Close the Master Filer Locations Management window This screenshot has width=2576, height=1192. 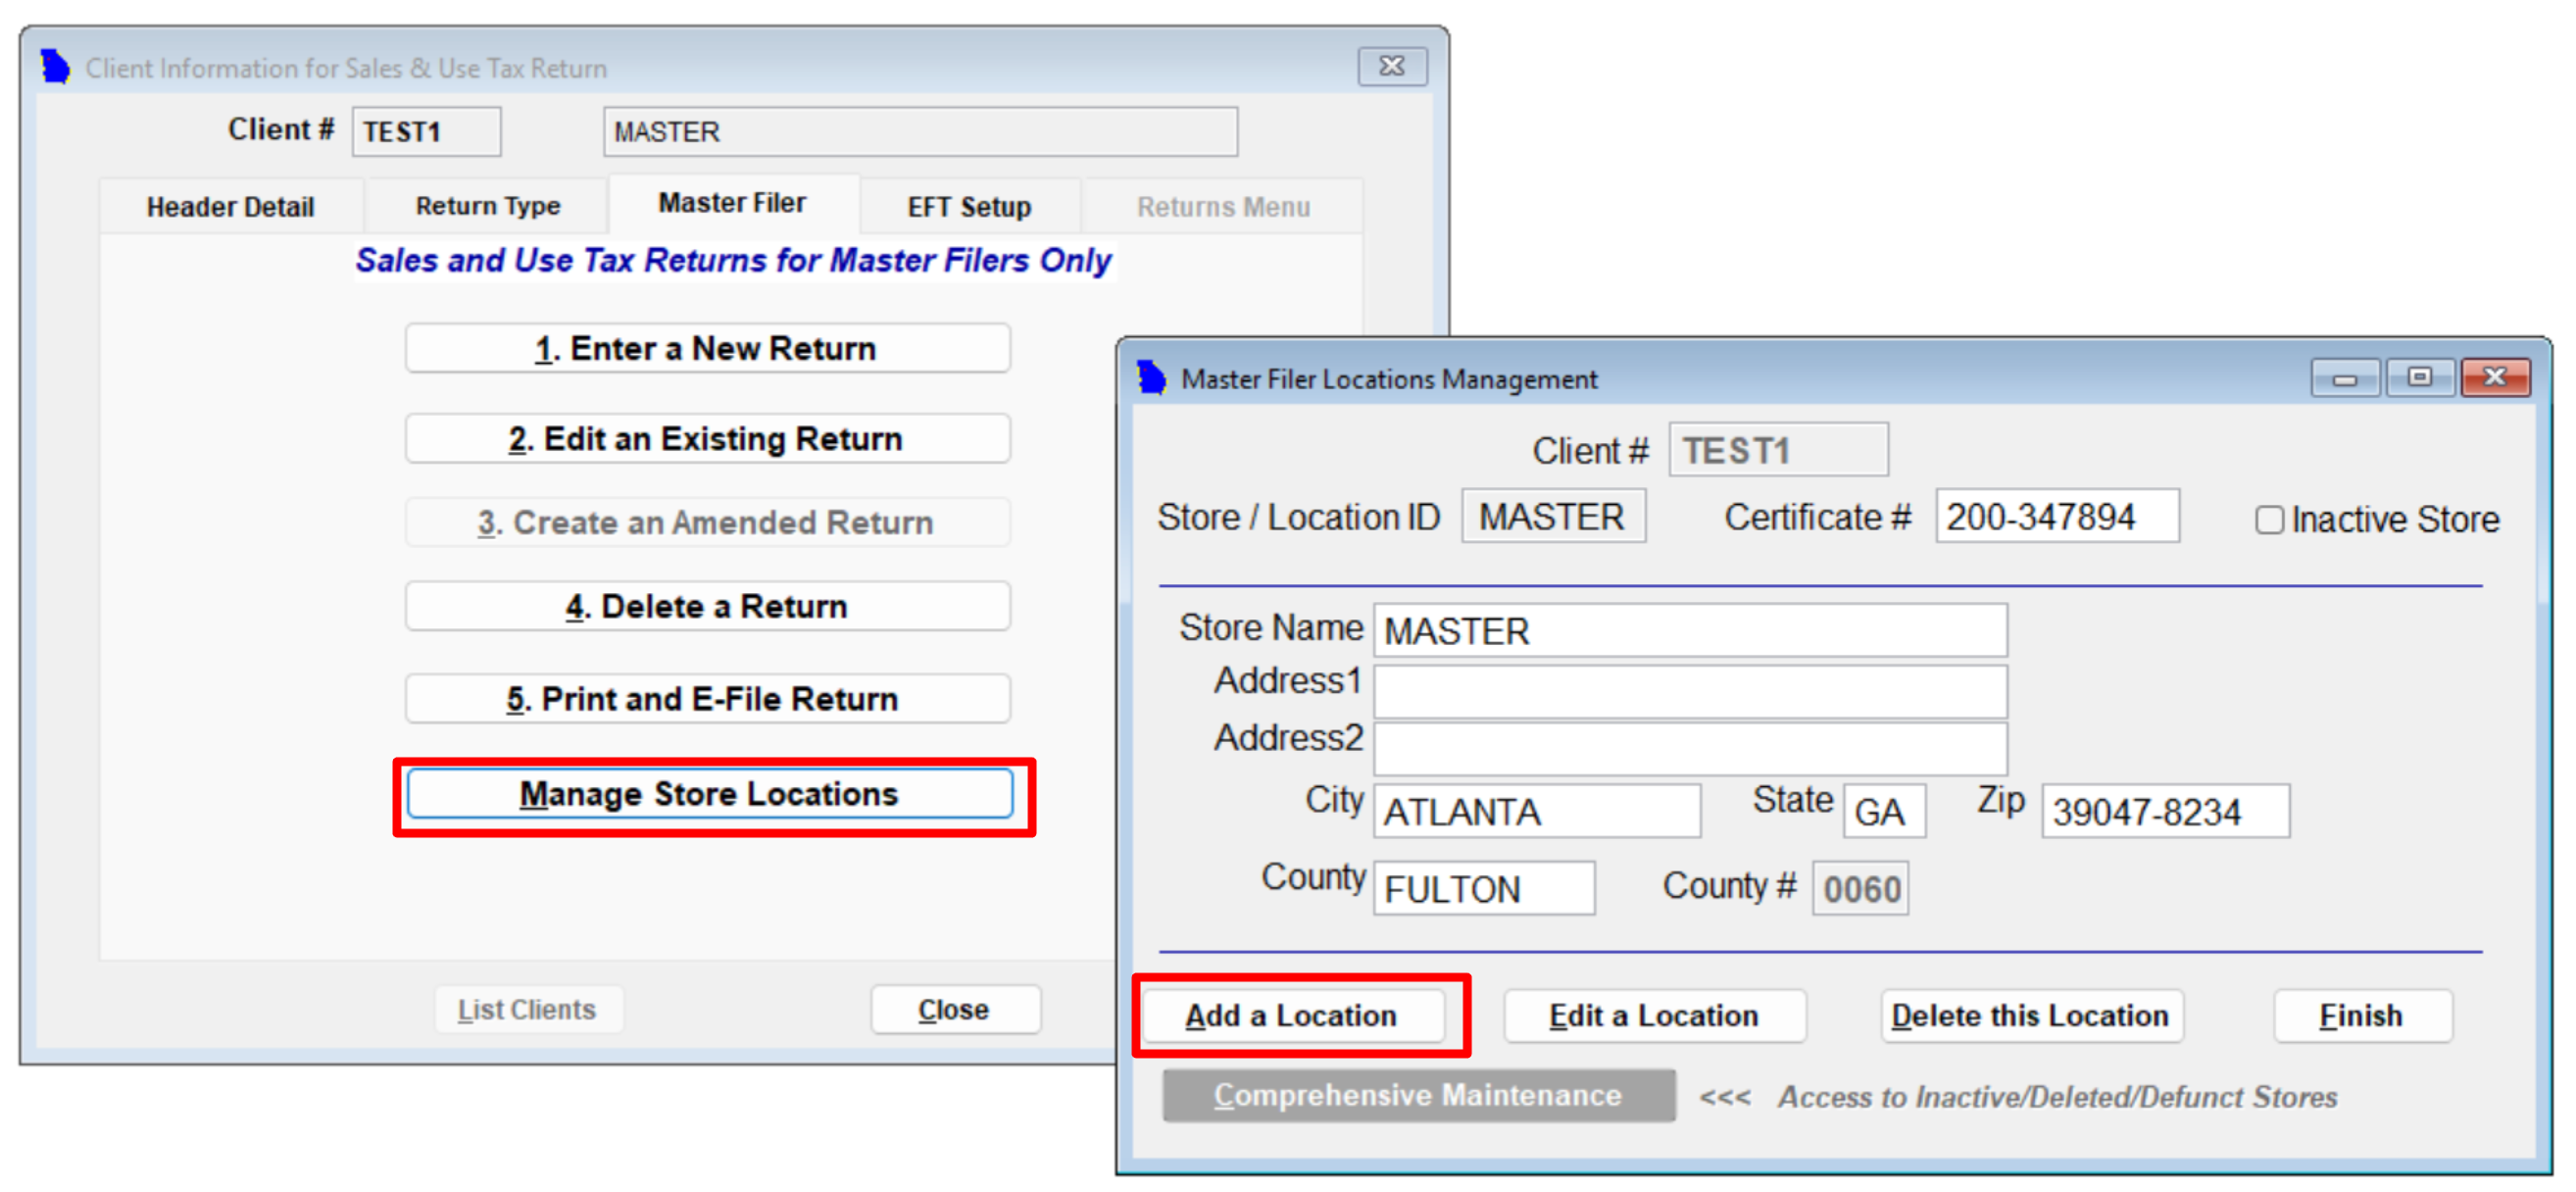point(2494,379)
